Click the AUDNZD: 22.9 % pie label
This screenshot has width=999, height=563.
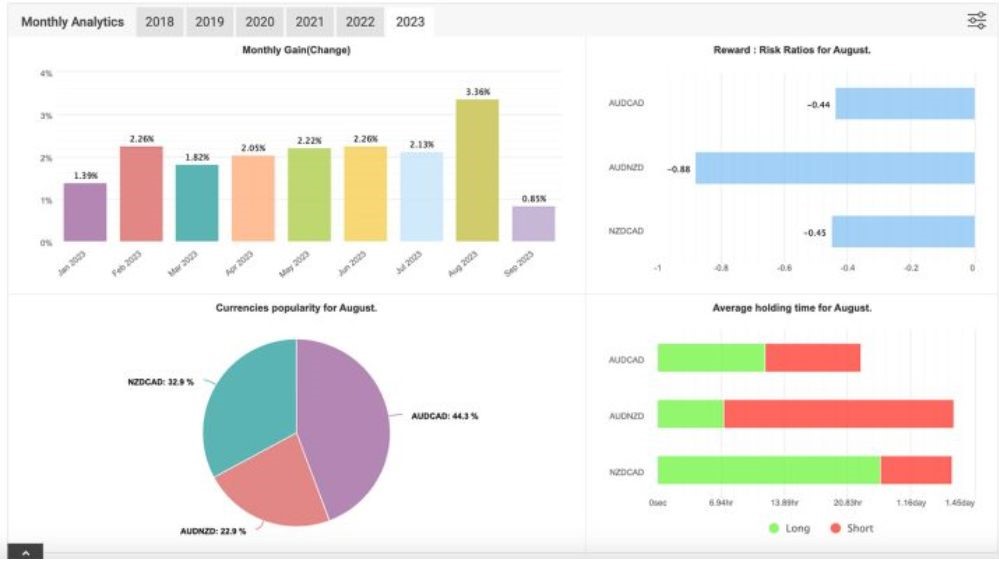pyautogui.click(x=213, y=531)
